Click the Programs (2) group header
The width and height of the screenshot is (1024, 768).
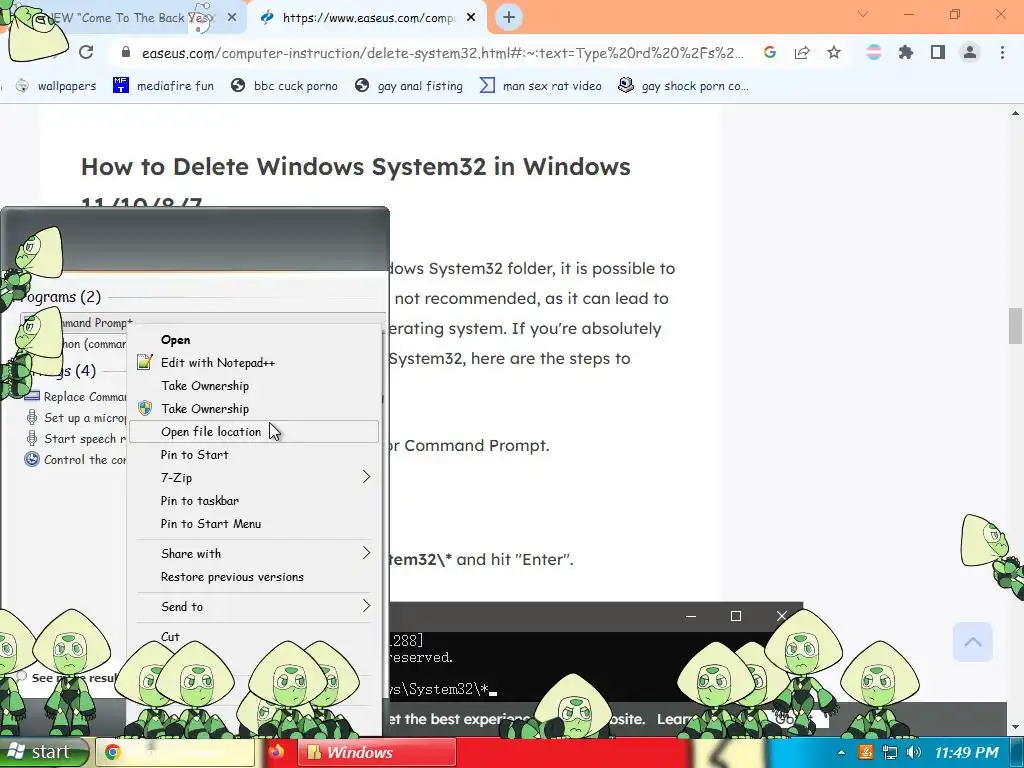pyautogui.click(x=61, y=296)
